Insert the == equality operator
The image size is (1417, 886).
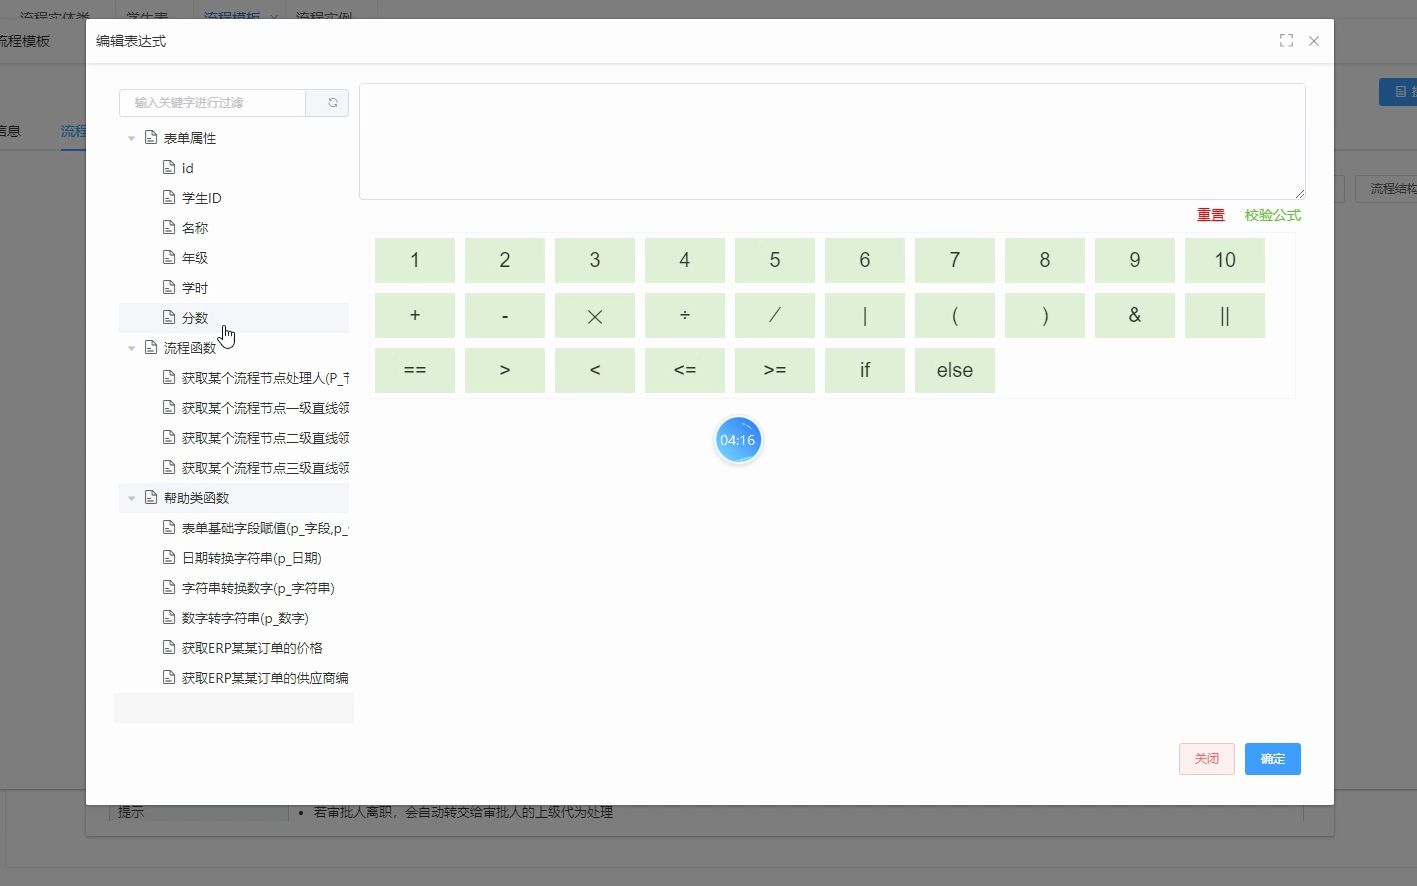point(415,370)
